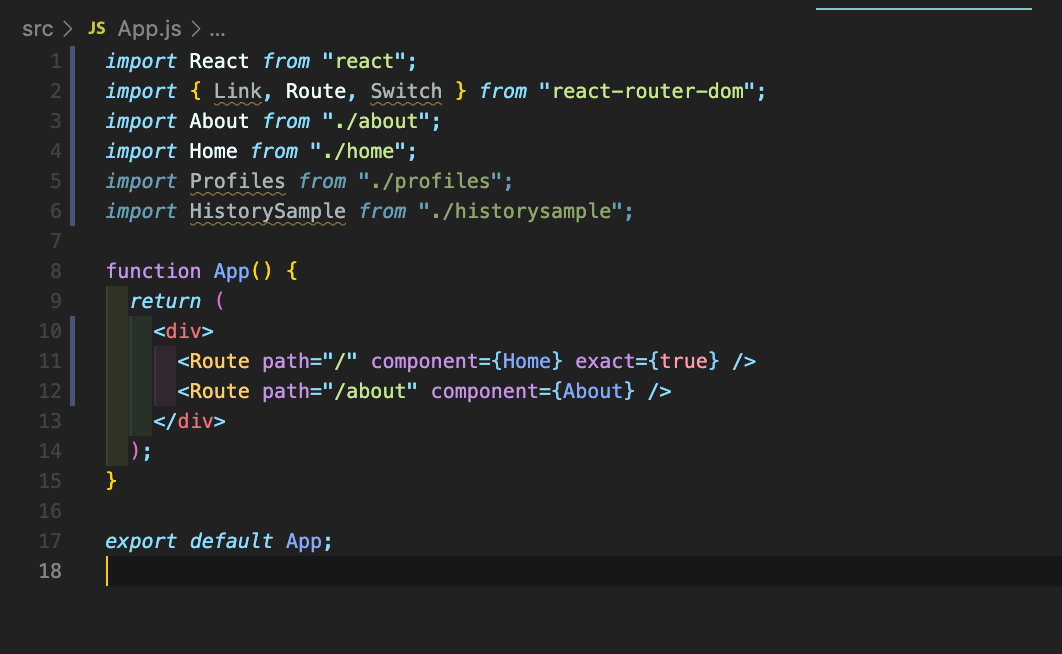Expand the breadcrumb ellipsis symbol path
1062x654 pixels.
[217, 30]
